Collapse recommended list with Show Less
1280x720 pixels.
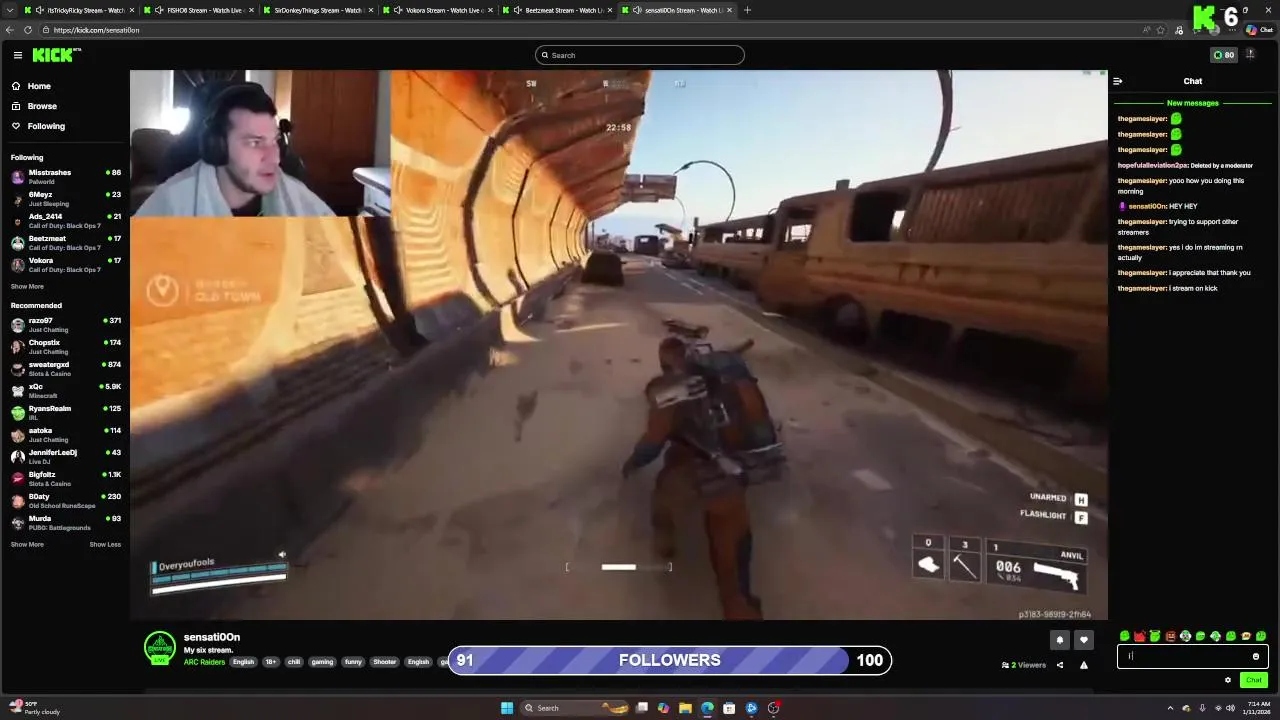pos(105,545)
